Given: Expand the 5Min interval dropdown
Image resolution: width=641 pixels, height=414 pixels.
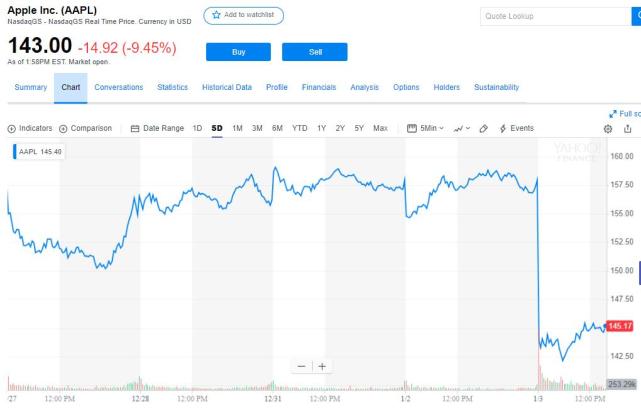Looking at the screenshot, I should point(426,128).
